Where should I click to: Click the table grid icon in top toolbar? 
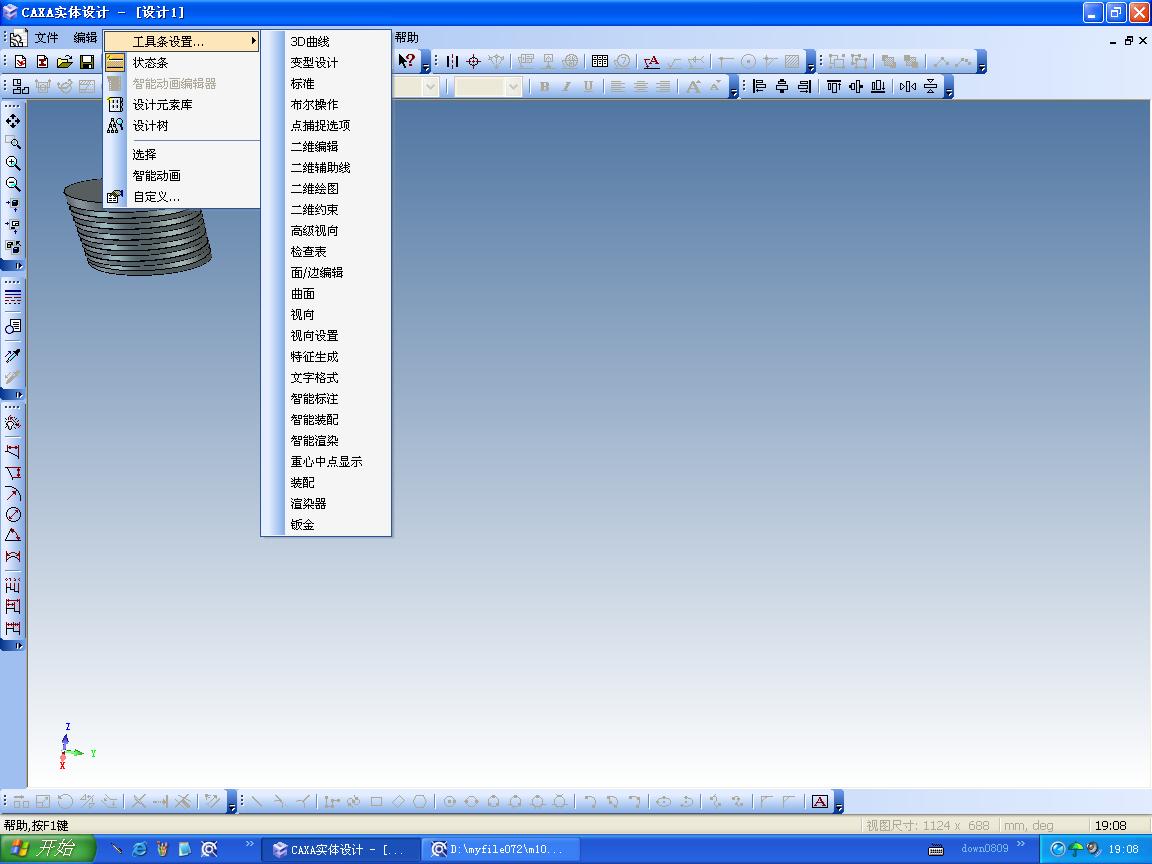point(600,62)
